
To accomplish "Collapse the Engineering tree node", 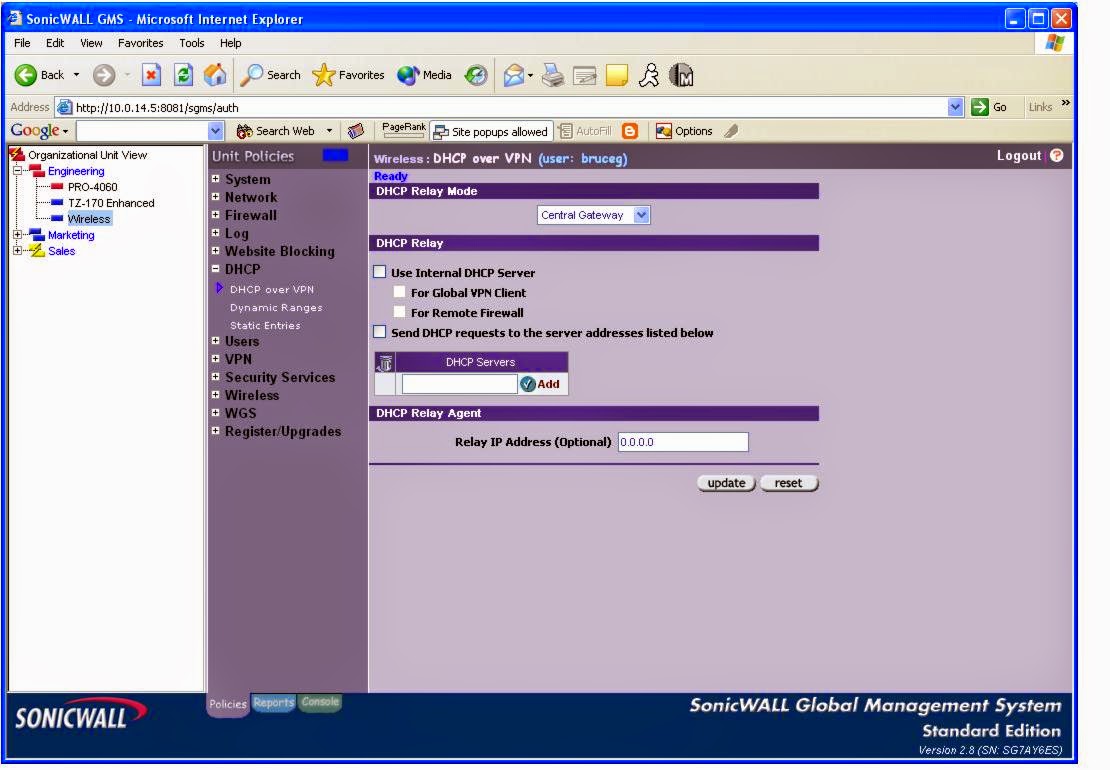I will click(x=18, y=171).
